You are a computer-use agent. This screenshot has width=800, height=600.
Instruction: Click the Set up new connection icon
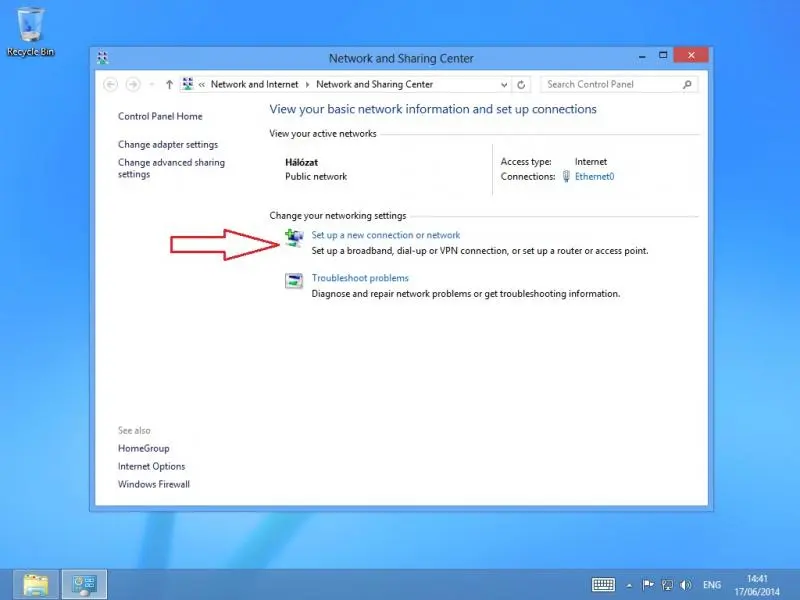click(x=294, y=238)
